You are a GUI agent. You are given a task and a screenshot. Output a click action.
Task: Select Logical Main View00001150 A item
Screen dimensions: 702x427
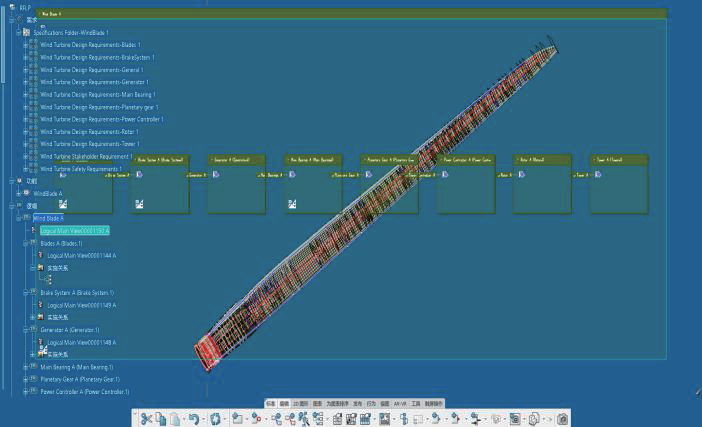(75, 230)
